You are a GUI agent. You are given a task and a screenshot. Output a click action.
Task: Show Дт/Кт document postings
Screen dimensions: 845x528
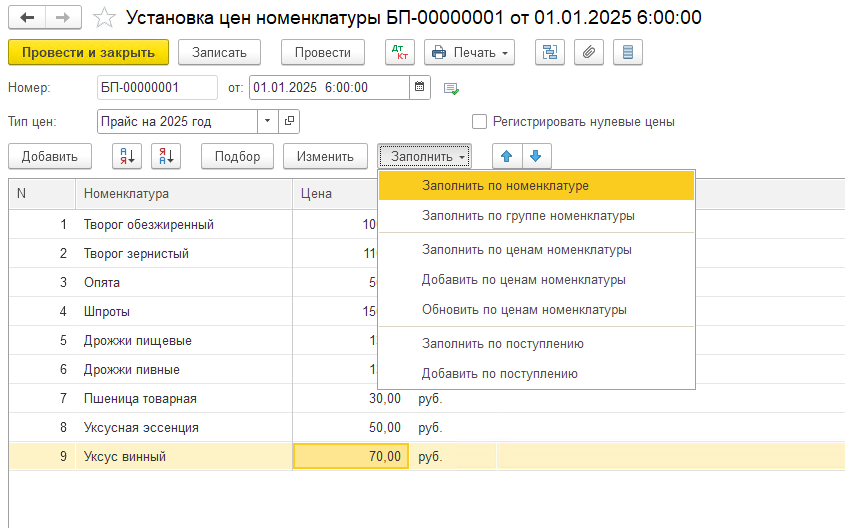400,52
